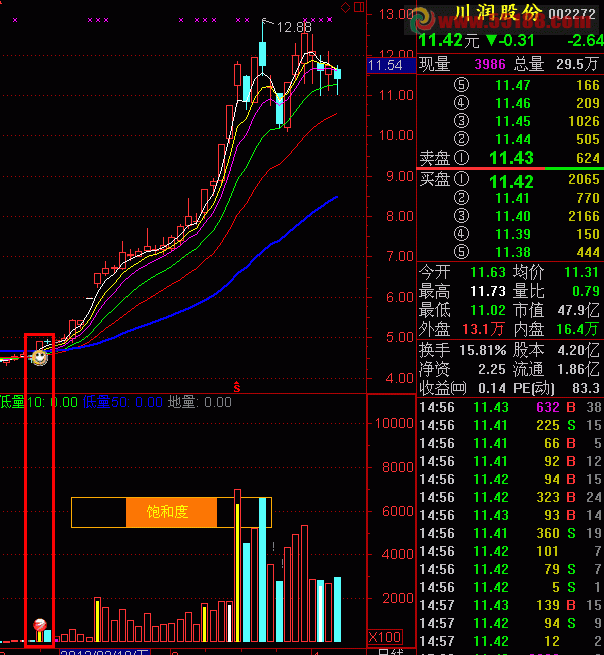Click the tick trade with volume 360

coord(510,533)
